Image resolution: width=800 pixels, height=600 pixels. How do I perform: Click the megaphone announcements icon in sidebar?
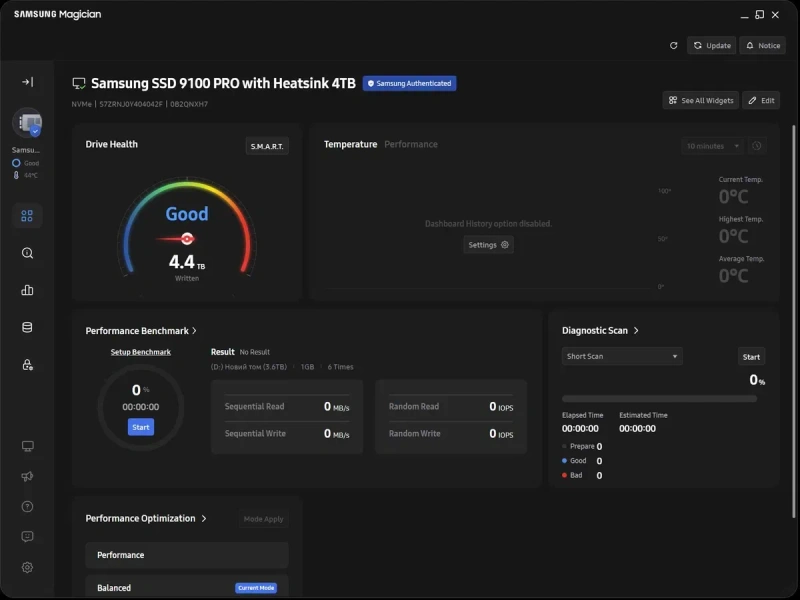coord(28,476)
